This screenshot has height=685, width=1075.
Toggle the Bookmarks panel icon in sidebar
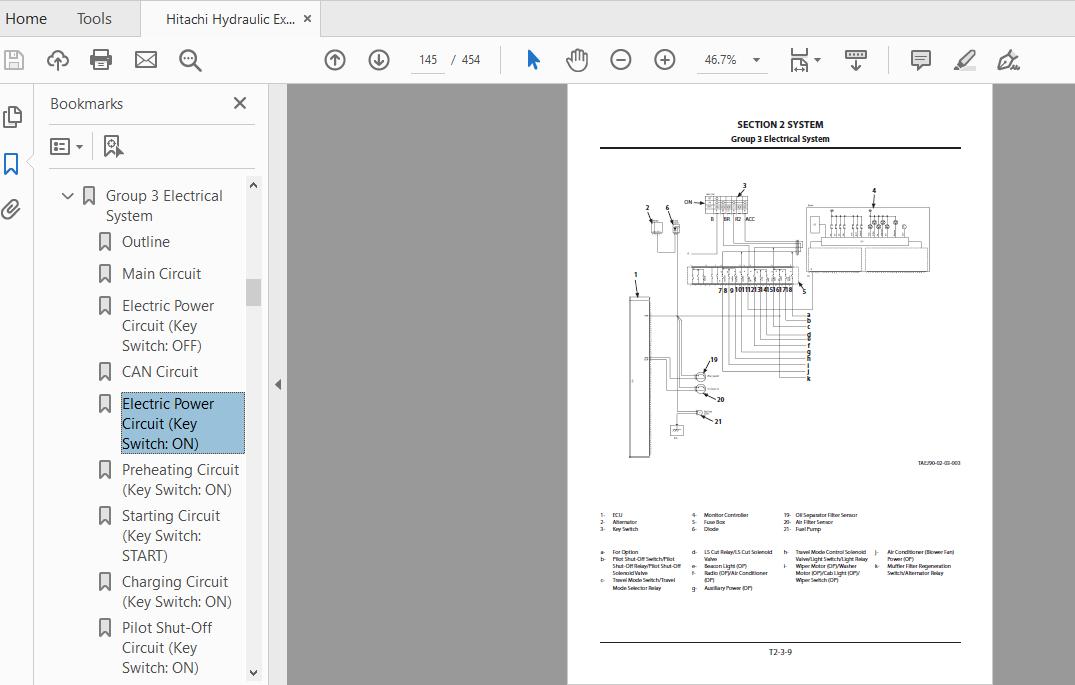[x=12, y=164]
